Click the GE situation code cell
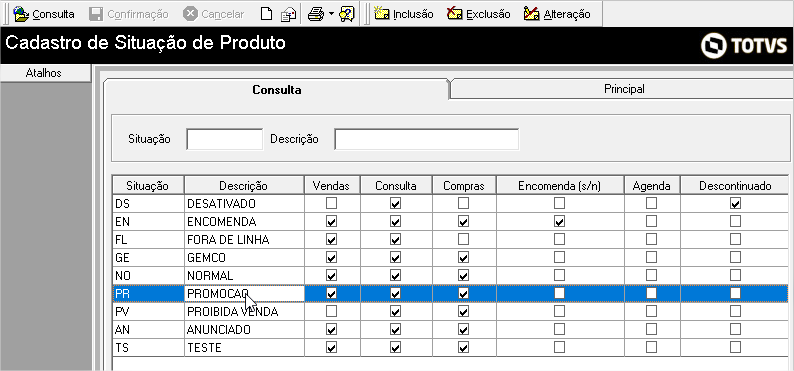Viewport: 794px width, 371px height. coord(148,258)
